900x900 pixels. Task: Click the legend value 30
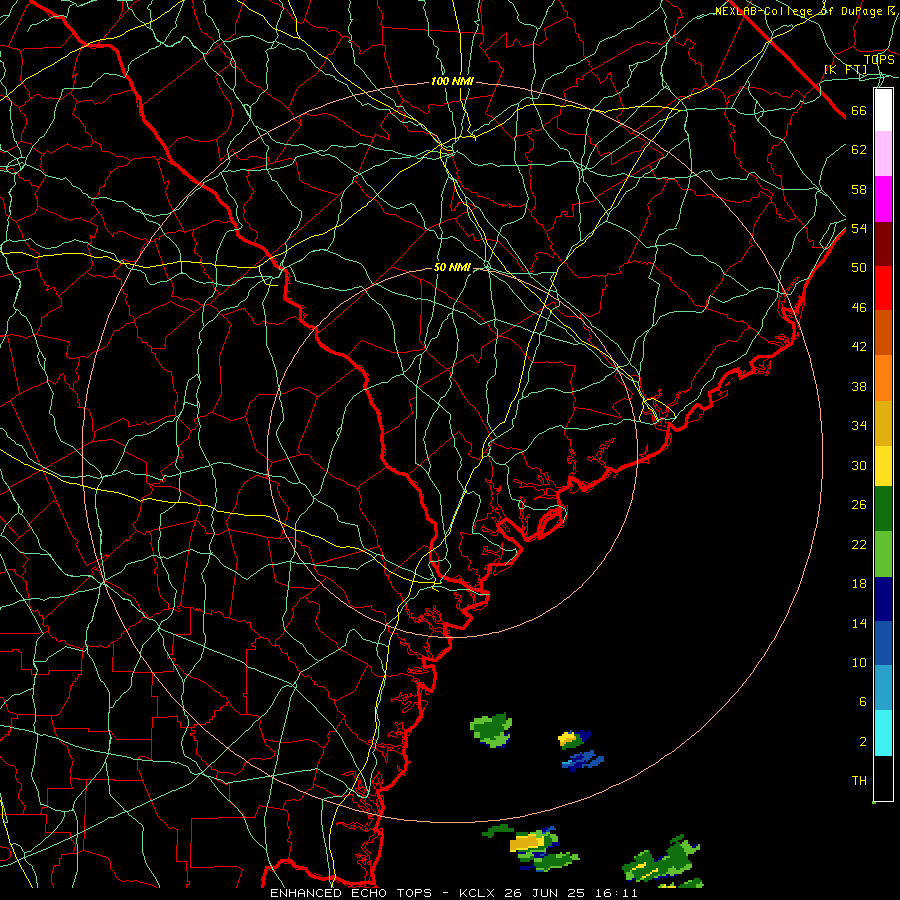click(859, 465)
